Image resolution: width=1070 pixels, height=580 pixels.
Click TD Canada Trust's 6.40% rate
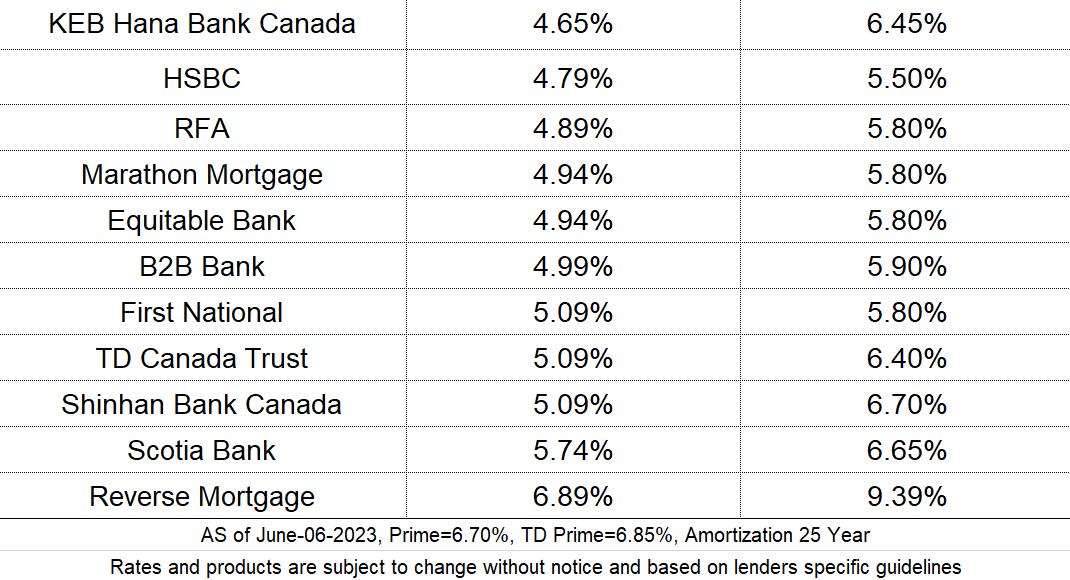pos(906,358)
